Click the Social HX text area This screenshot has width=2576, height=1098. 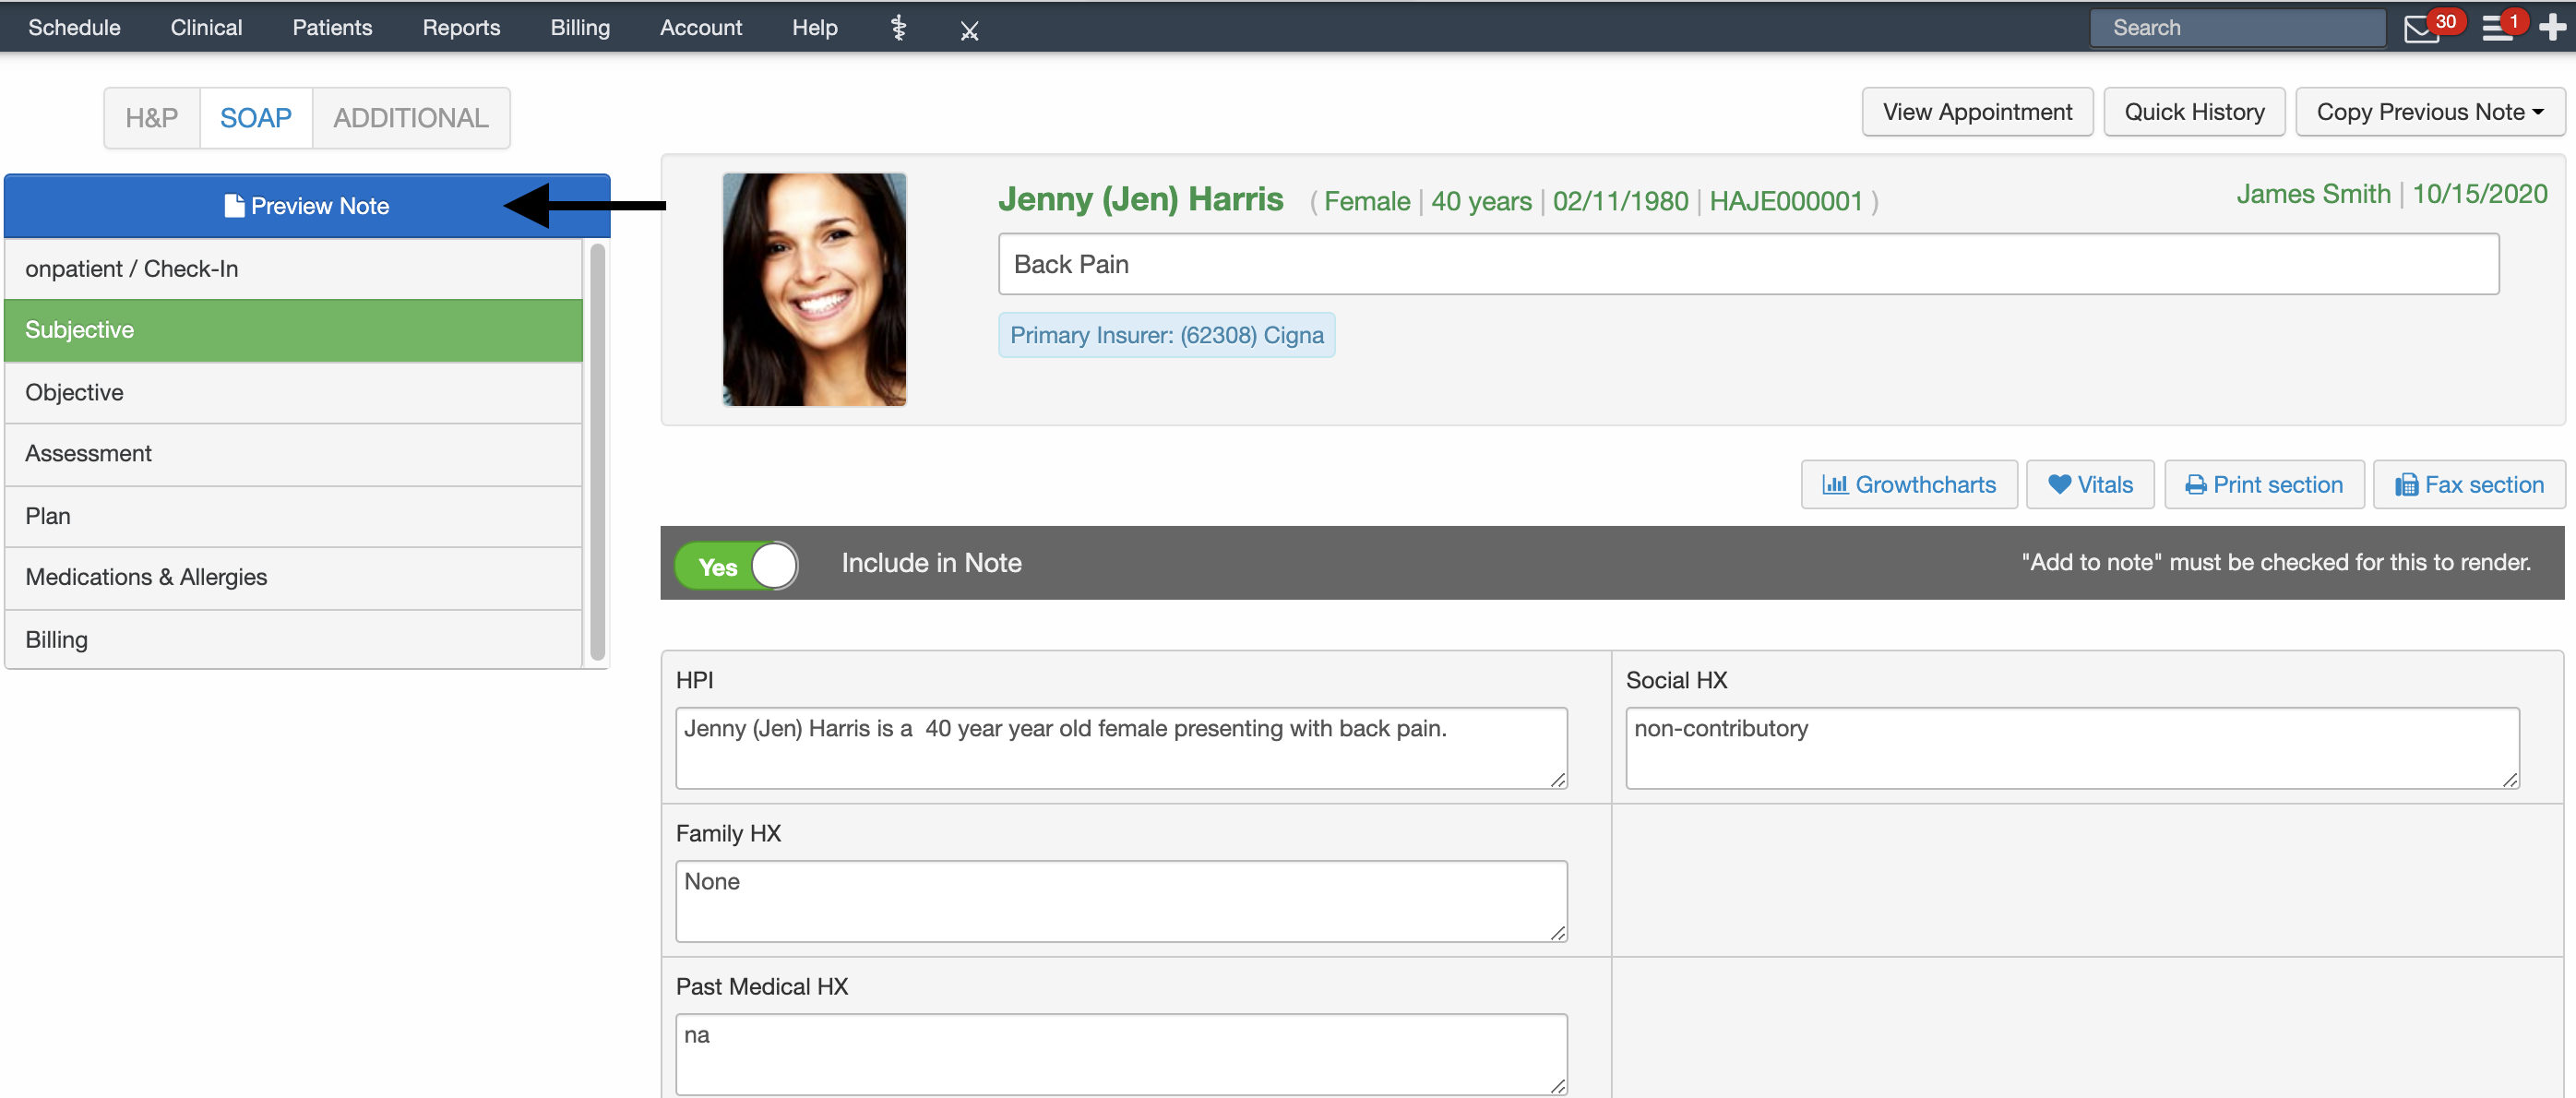click(x=2072, y=748)
